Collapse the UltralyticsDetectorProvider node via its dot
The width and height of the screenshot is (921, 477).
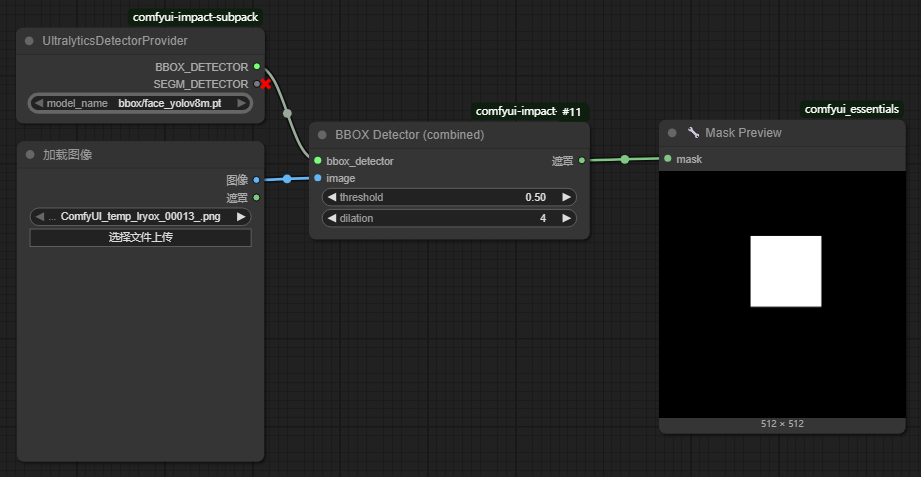point(30,41)
